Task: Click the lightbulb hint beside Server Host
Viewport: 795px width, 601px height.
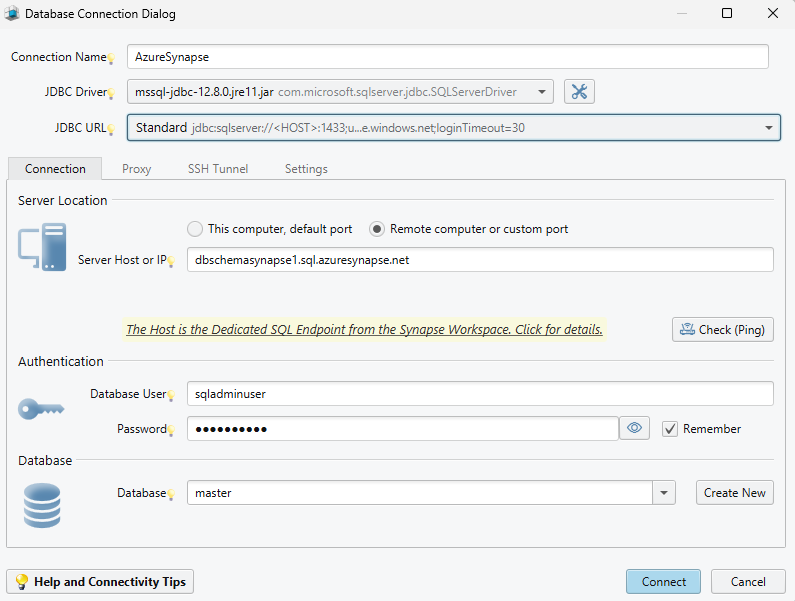Action: point(171,262)
